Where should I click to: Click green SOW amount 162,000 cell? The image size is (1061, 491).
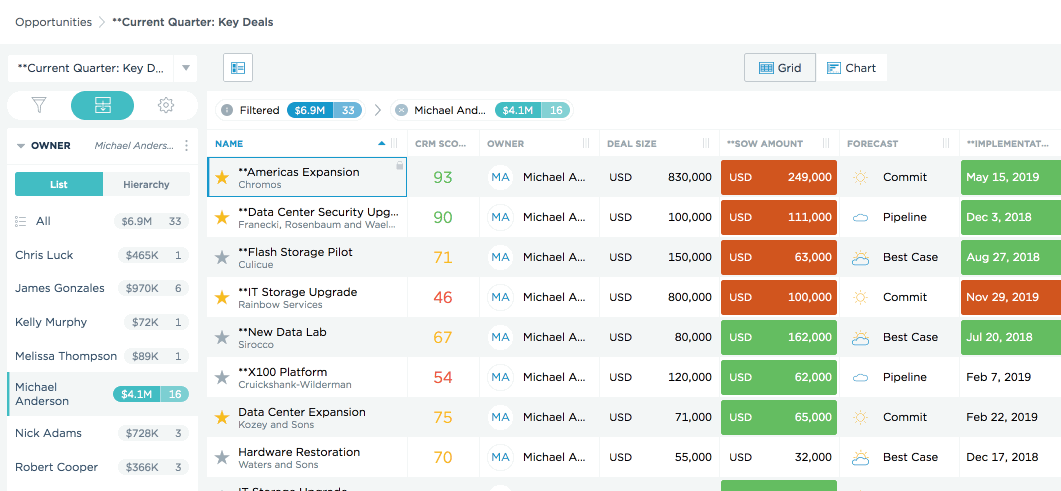pyautogui.click(x=779, y=337)
